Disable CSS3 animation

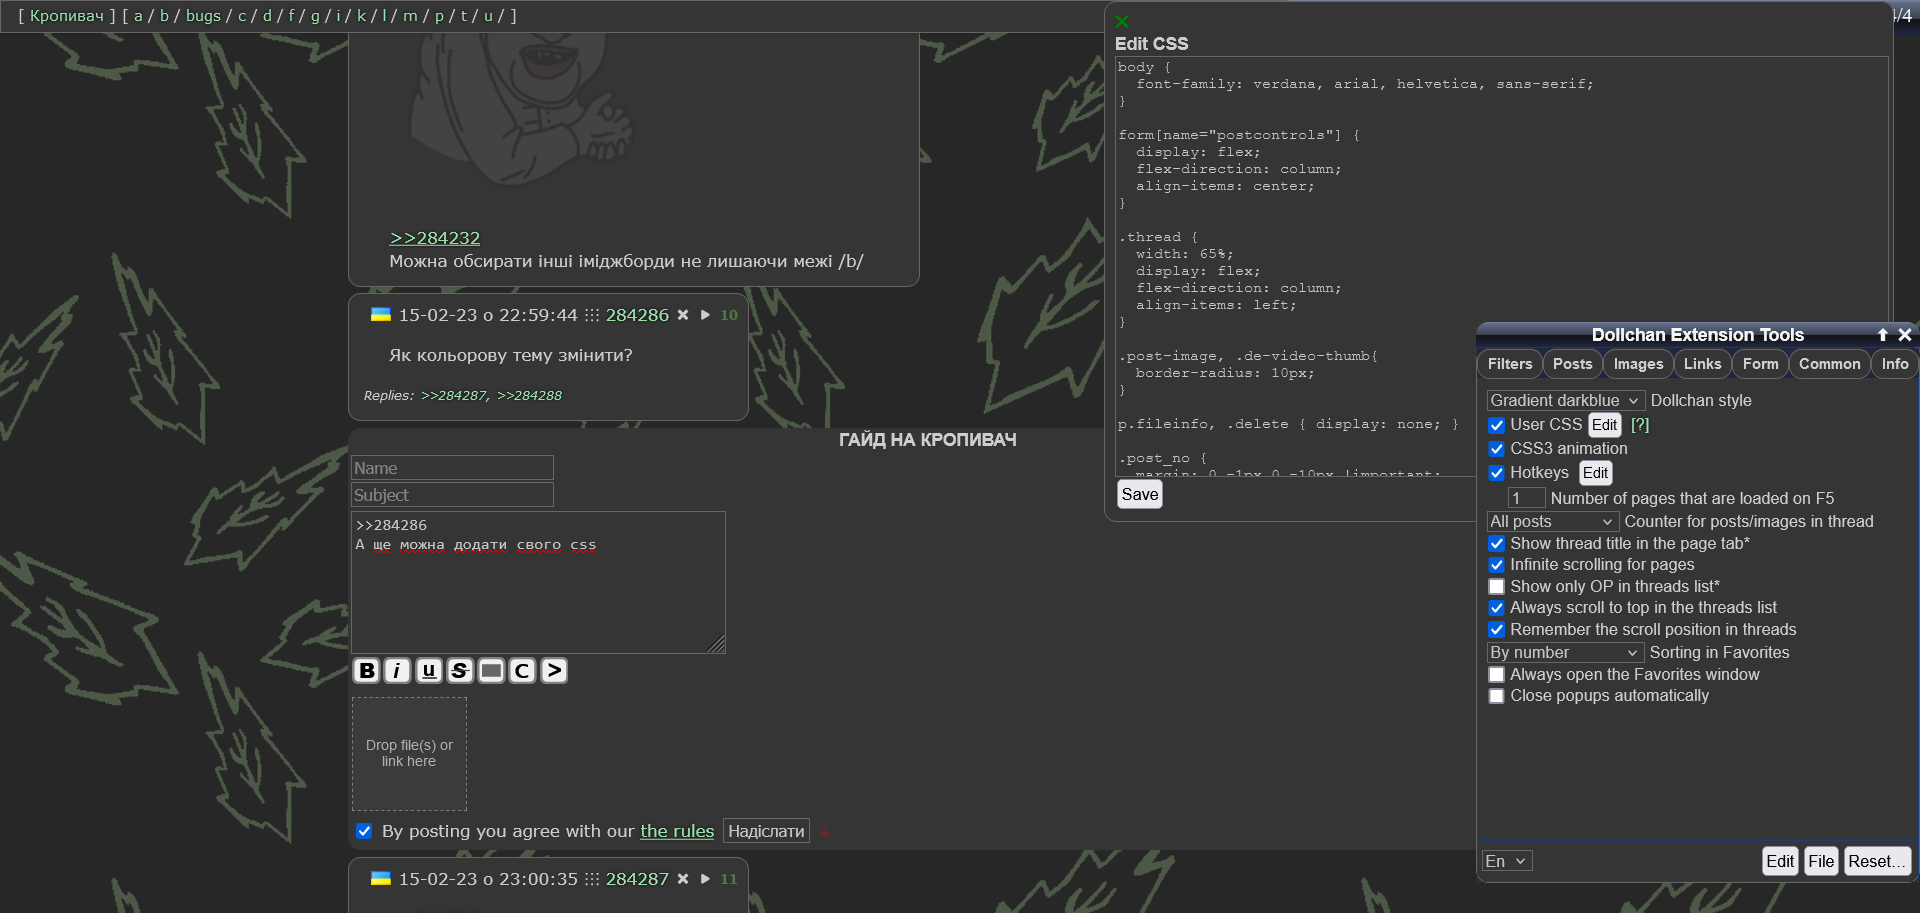(x=1497, y=449)
